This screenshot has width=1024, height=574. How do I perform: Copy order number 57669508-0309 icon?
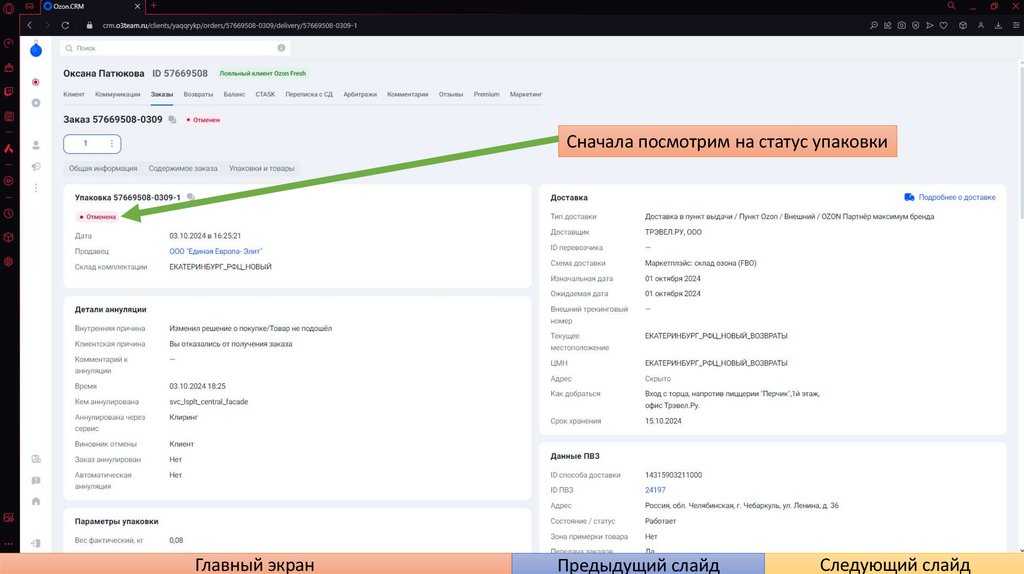point(172,120)
